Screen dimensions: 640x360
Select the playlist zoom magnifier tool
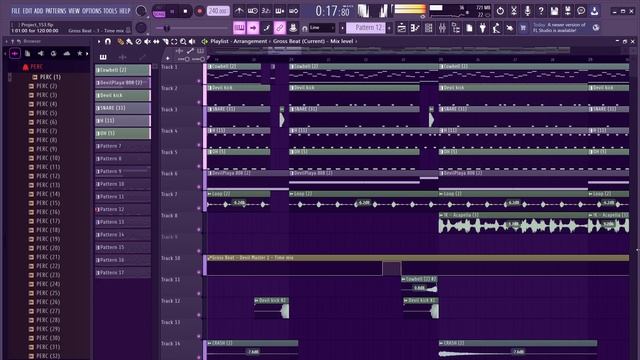point(183,41)
